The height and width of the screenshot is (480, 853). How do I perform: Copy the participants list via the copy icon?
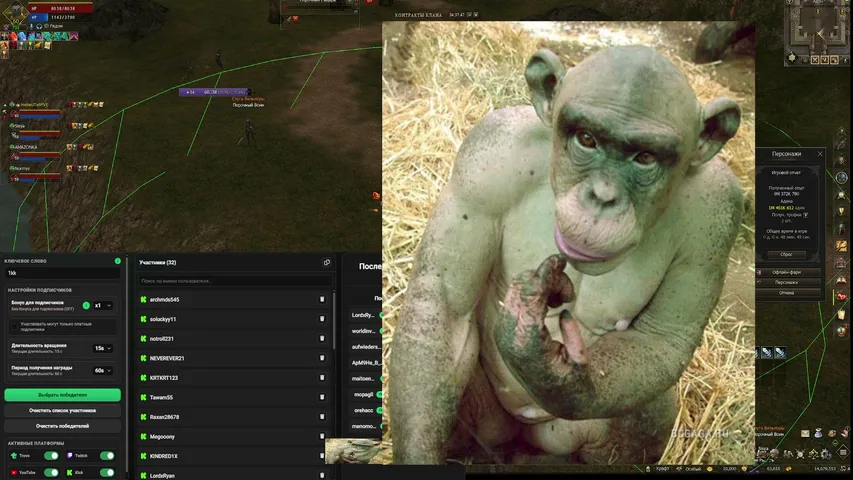click(326, 262)
